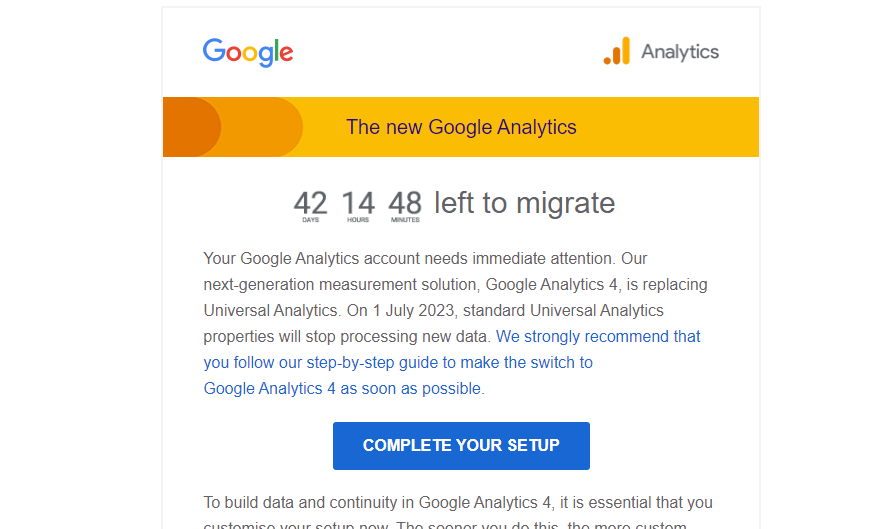
Task: Click the 48 minutes countdown number
Action: pyautogui.click(x=405, y=202)
